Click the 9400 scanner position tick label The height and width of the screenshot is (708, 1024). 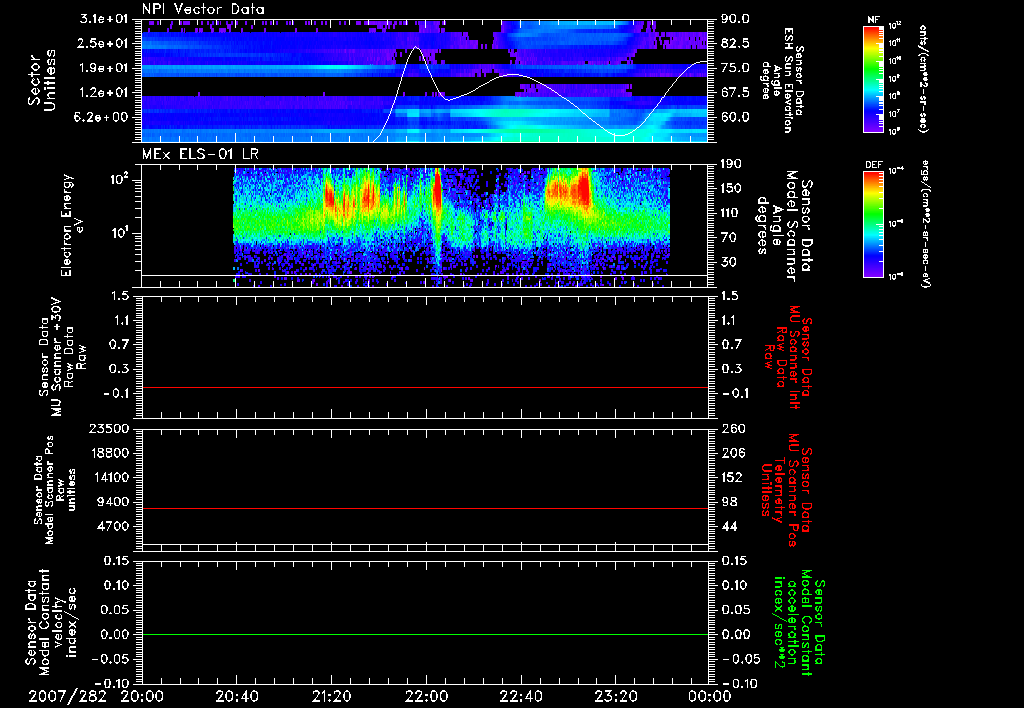pos(114,502)
